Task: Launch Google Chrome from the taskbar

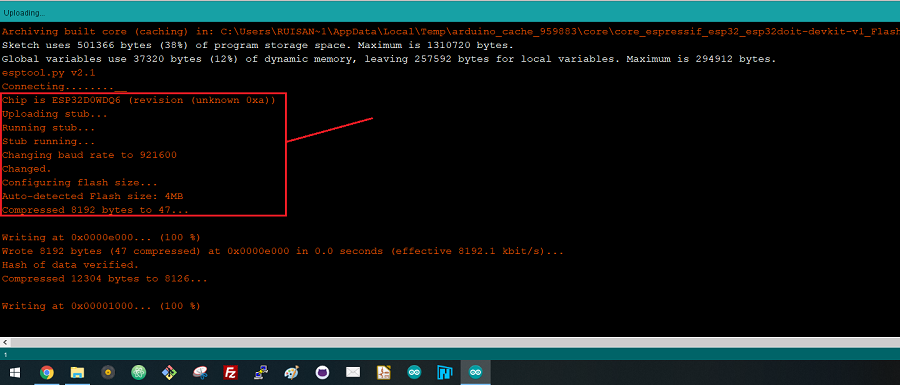Action: pos(46,373)
